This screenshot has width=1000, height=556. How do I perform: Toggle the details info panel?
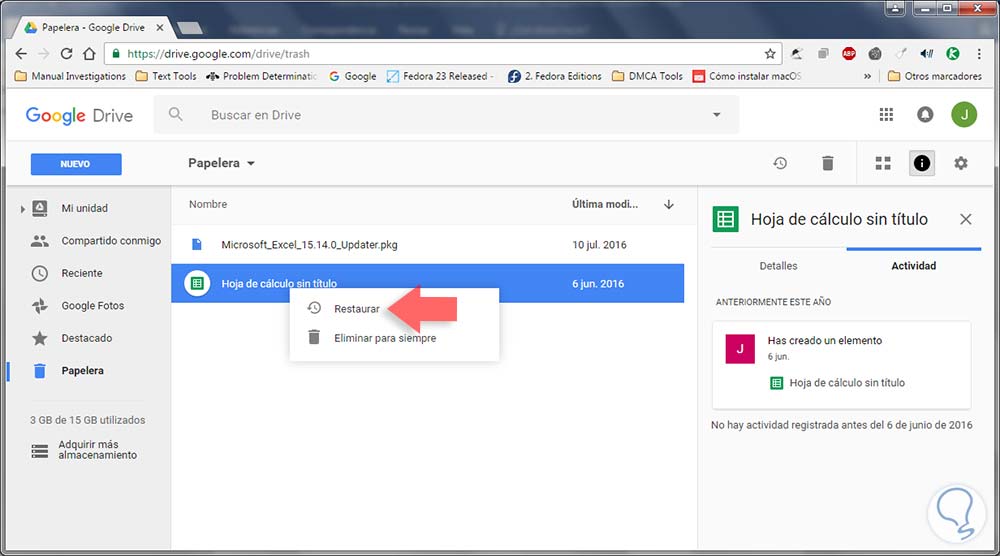[922, 163]
